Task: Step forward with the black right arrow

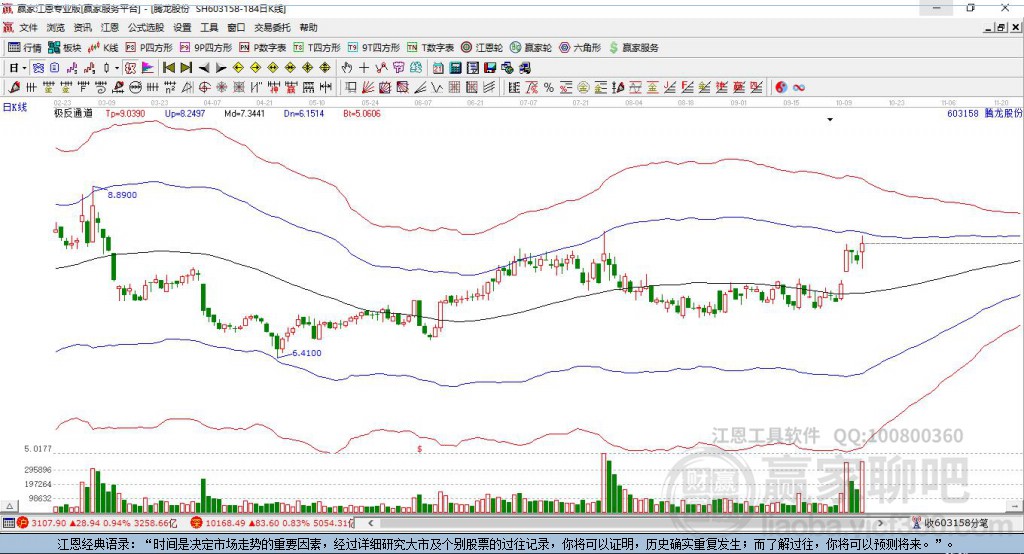Action: coord(221,67)
